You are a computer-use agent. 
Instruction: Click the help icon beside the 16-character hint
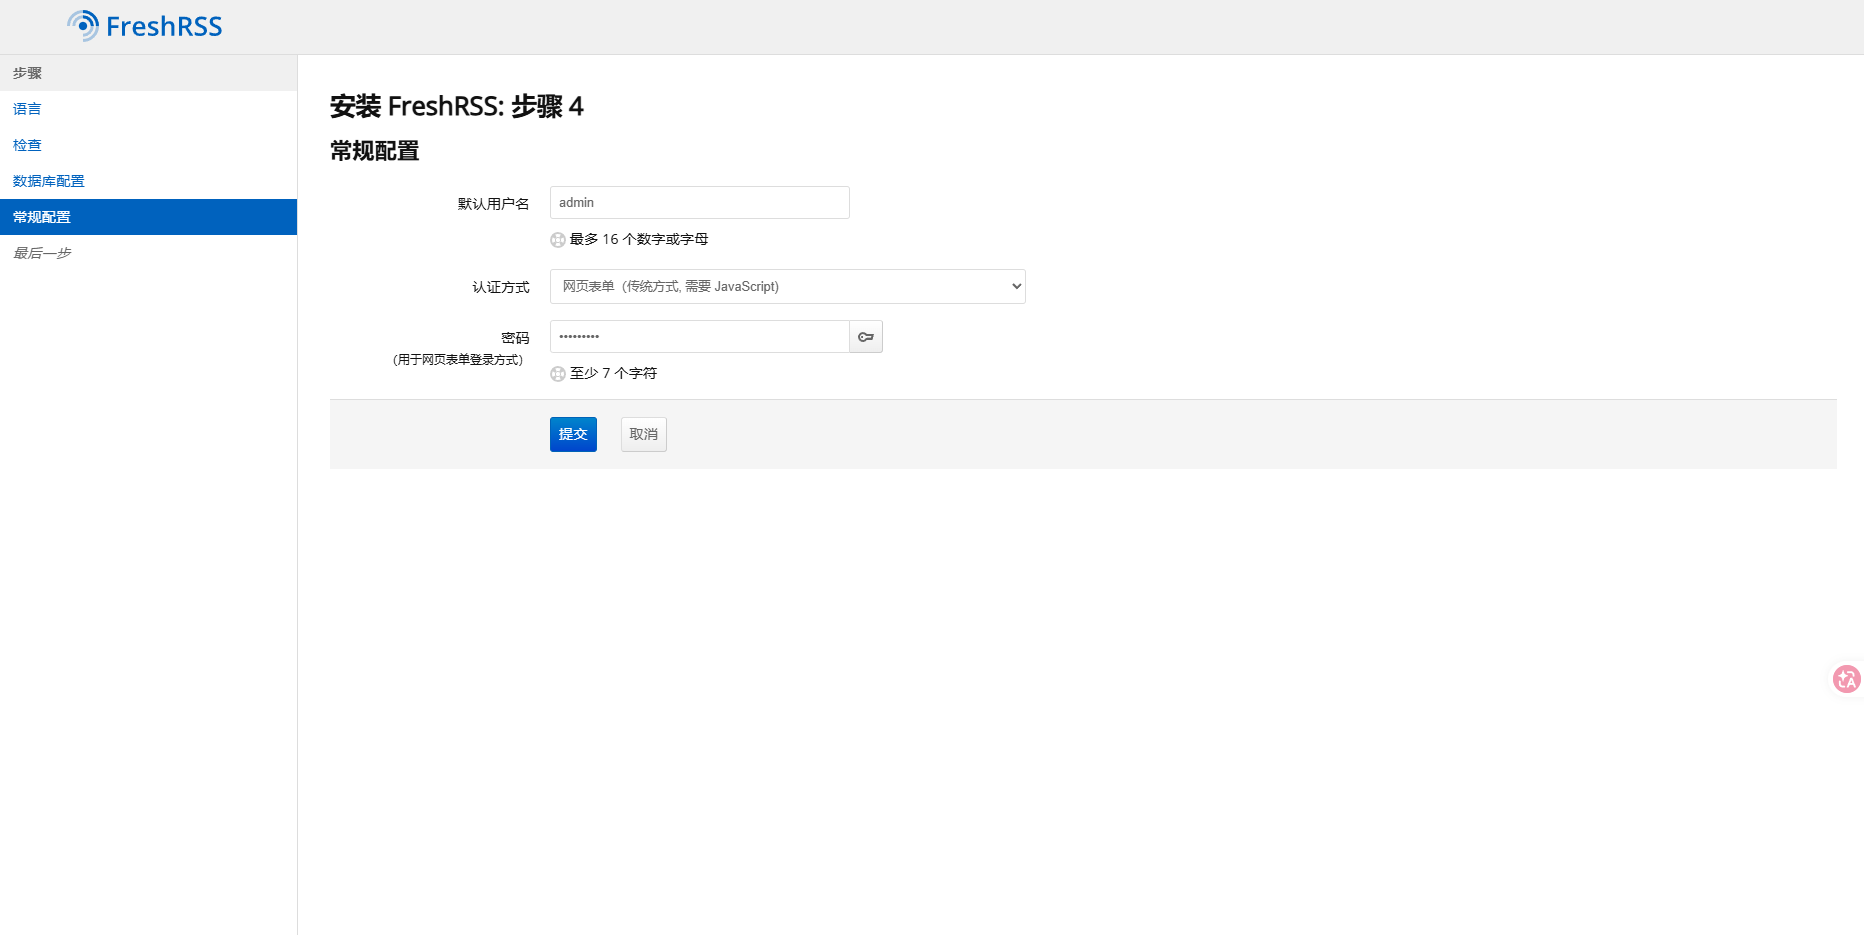coord(558,240)
